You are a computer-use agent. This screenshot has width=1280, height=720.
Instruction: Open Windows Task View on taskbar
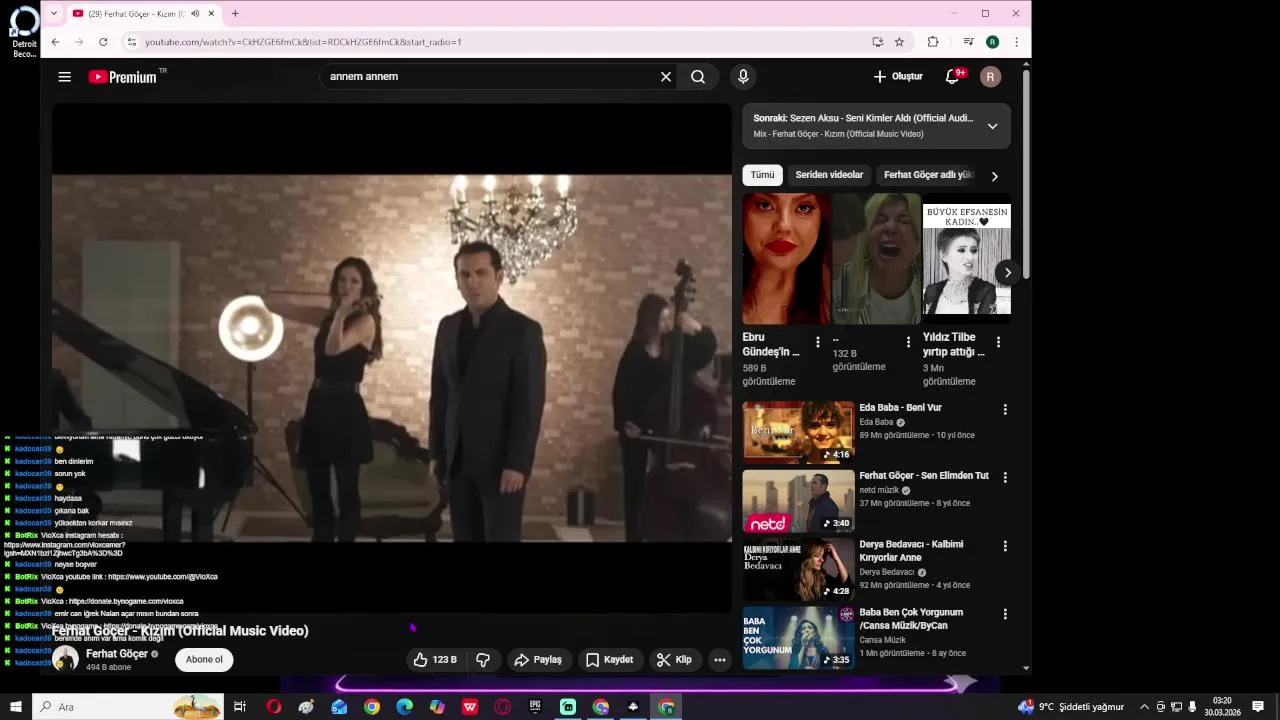coord(240,707)
